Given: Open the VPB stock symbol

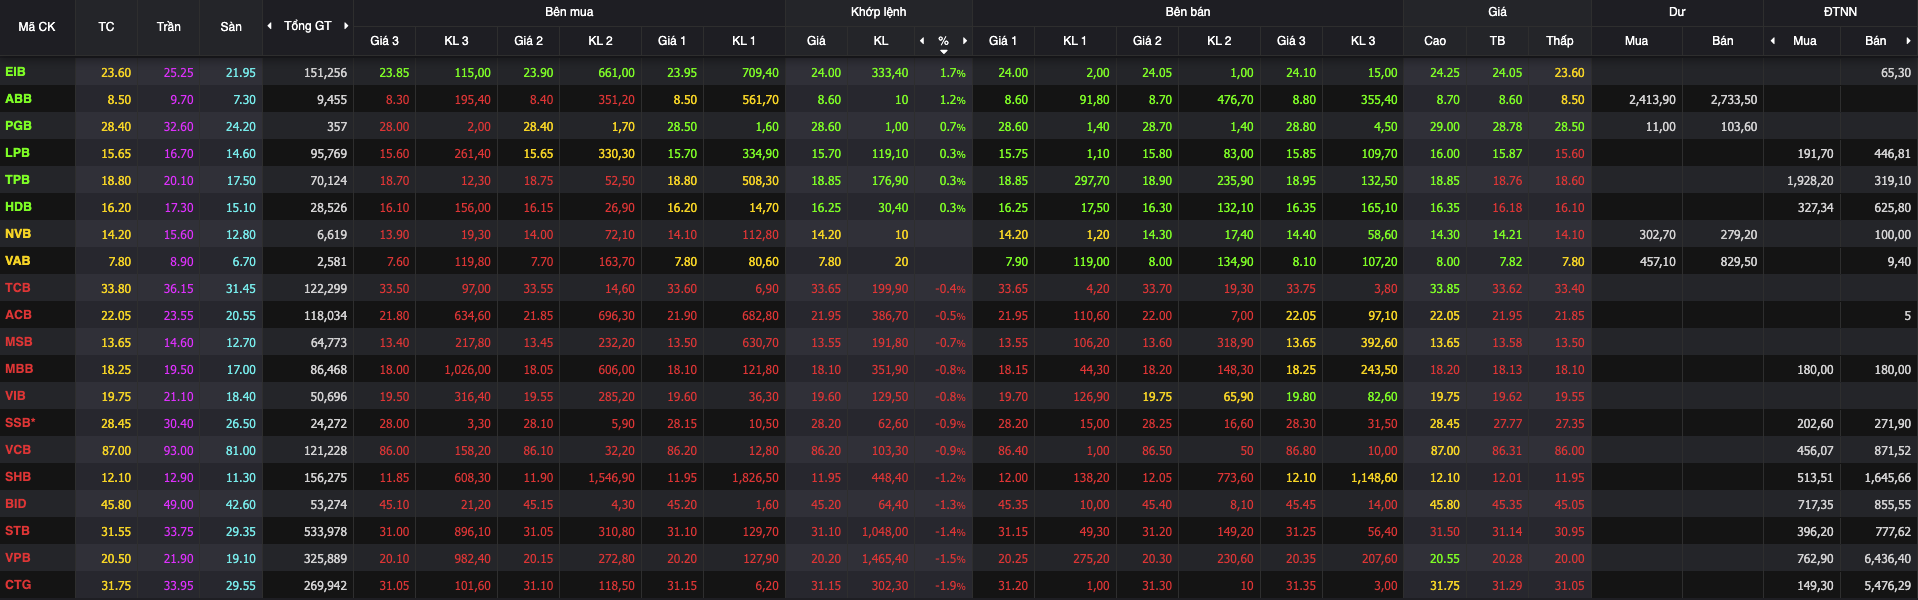Looking at the screenshot, I should coord(18,558).
